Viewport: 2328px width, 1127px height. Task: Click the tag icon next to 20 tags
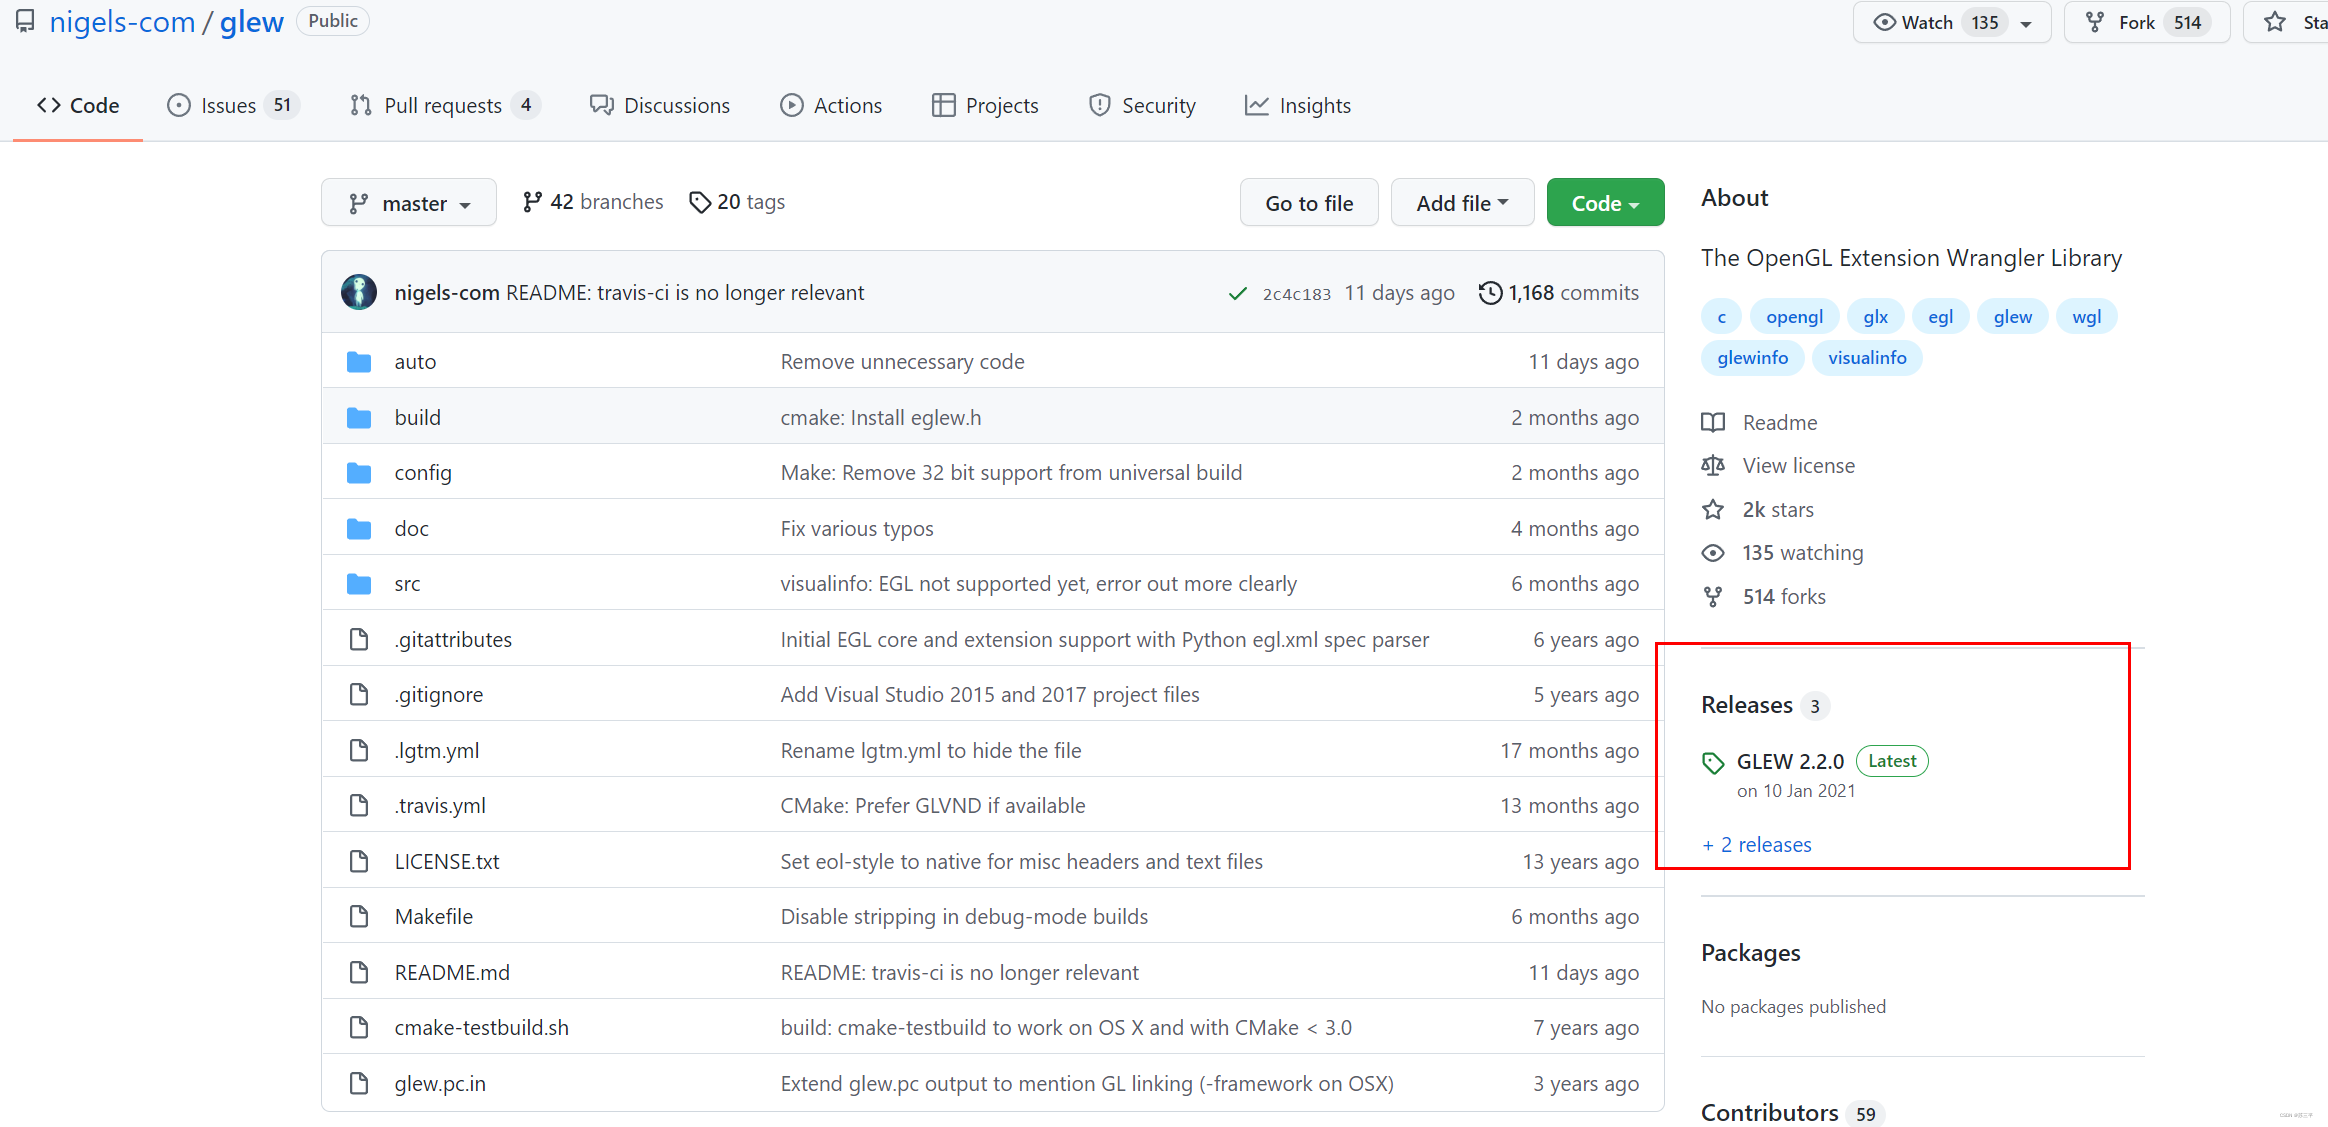pyautogui.click(x=700, y=202)
